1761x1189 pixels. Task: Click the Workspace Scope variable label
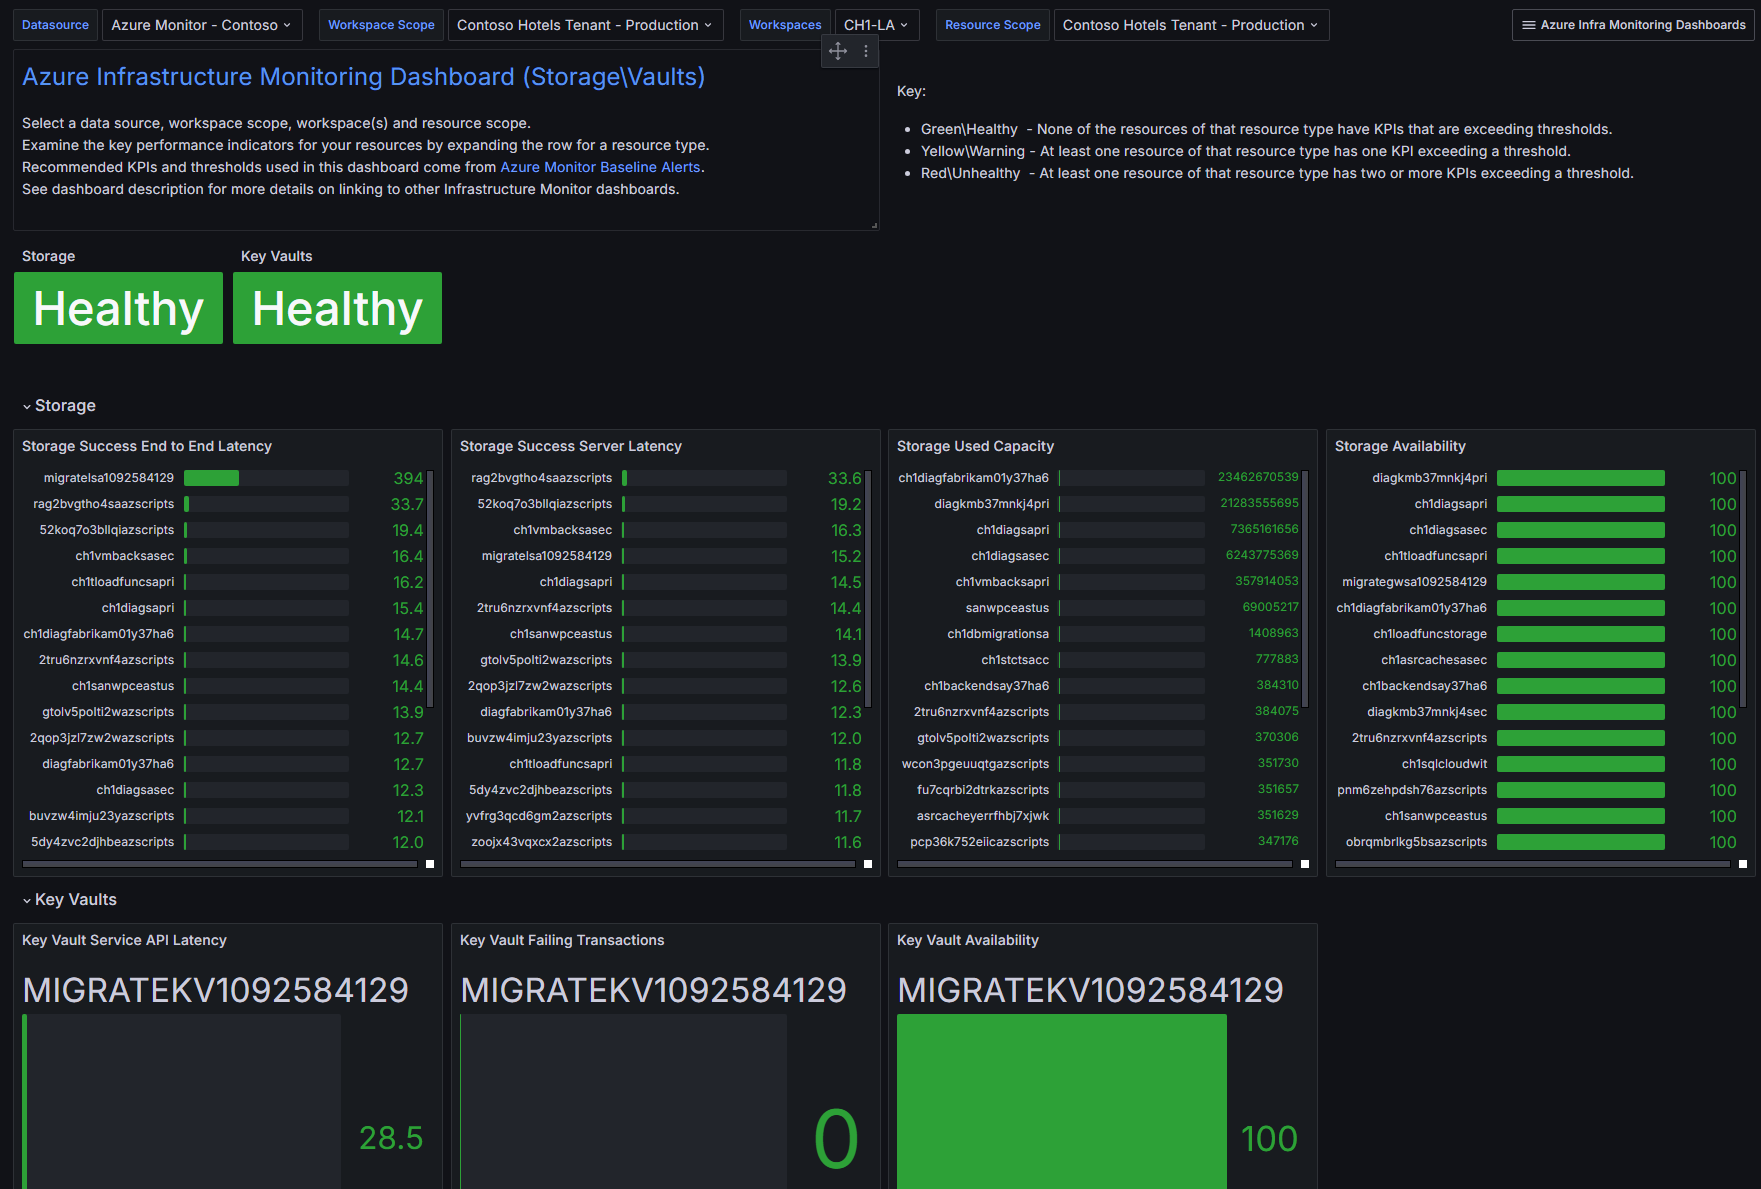click(381, 25)
